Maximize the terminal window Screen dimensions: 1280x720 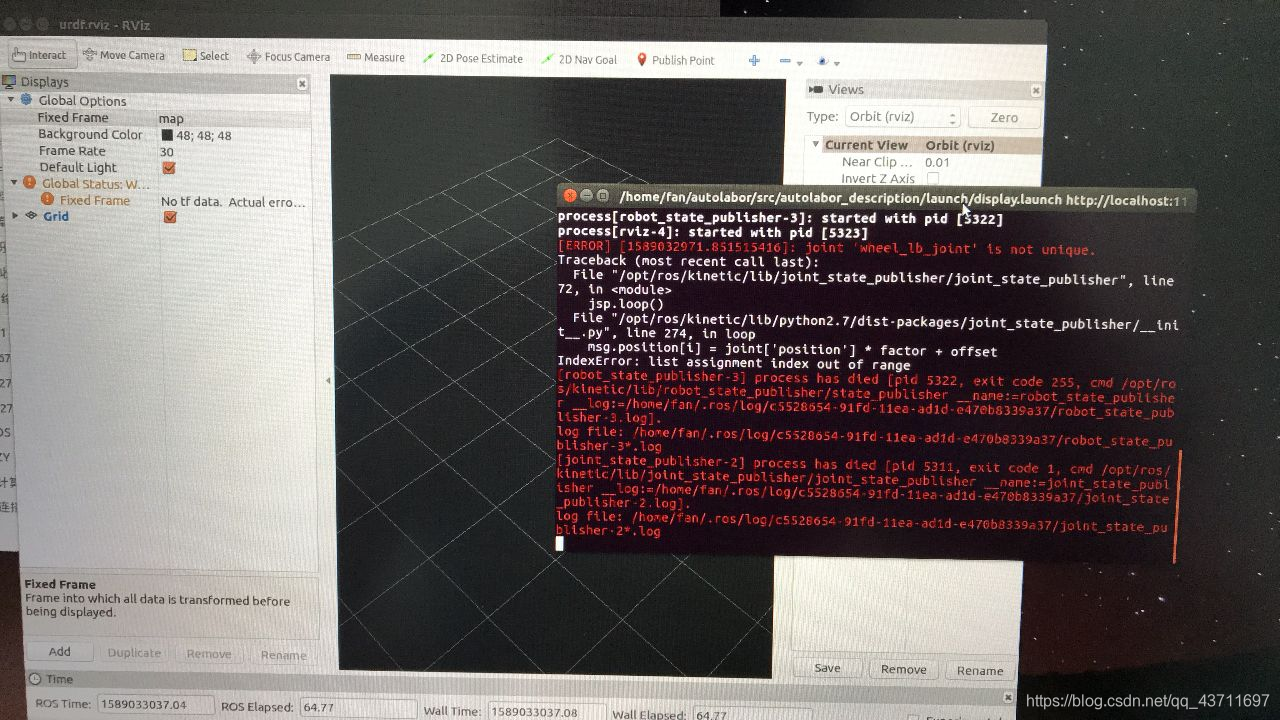603,196
